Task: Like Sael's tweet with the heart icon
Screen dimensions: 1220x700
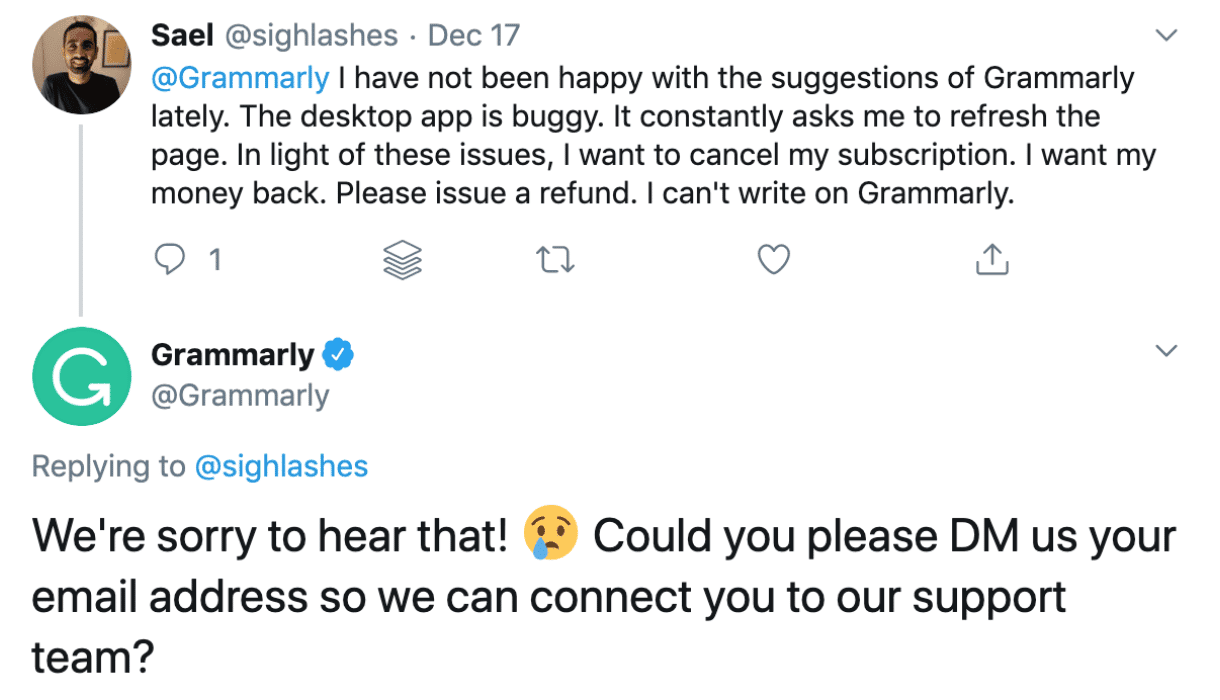Action: point(772,259)
